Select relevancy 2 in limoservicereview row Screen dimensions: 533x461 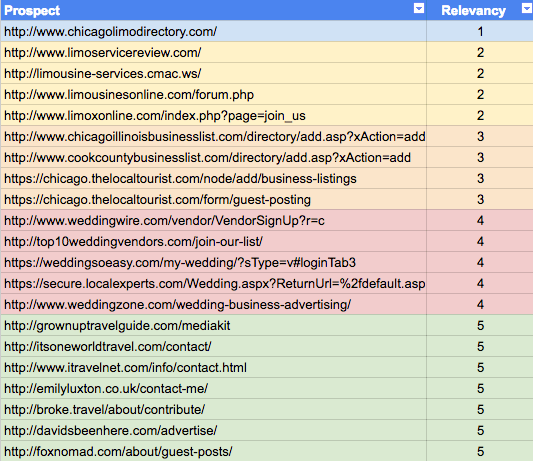(480, 52)
